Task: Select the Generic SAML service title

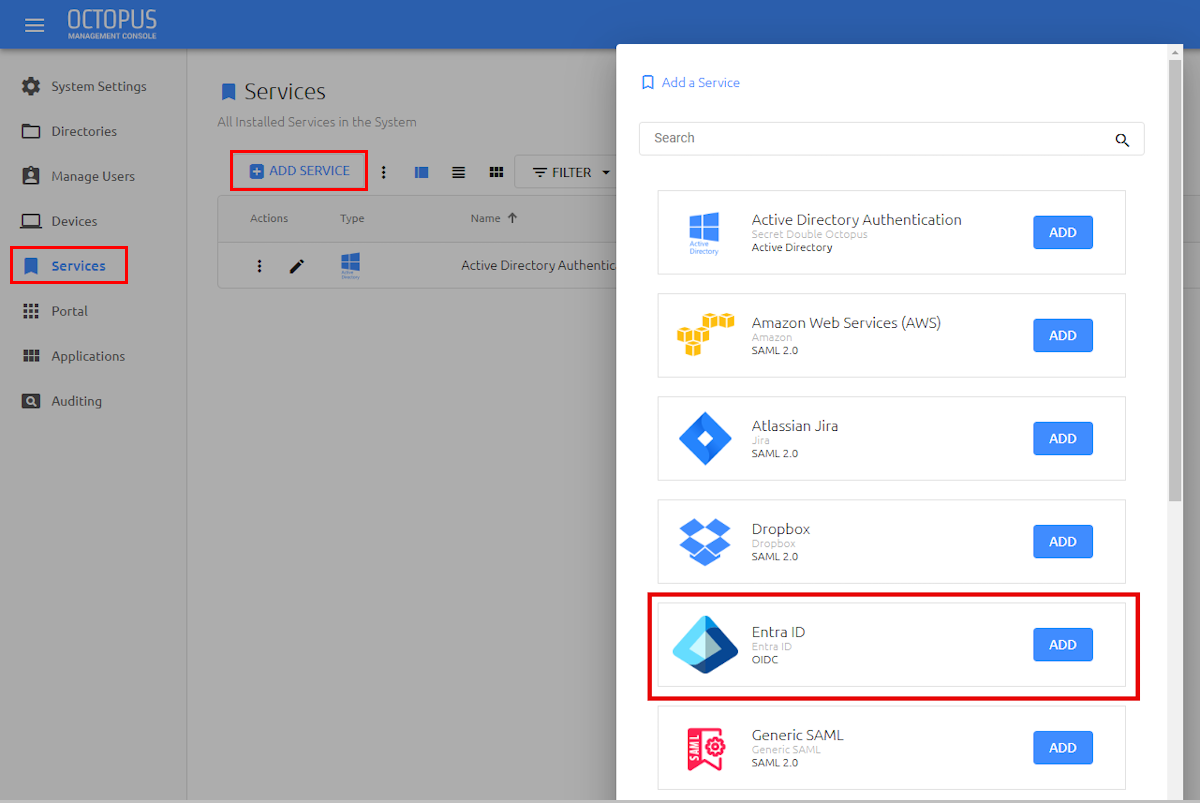Action: [x=798, y=735]
